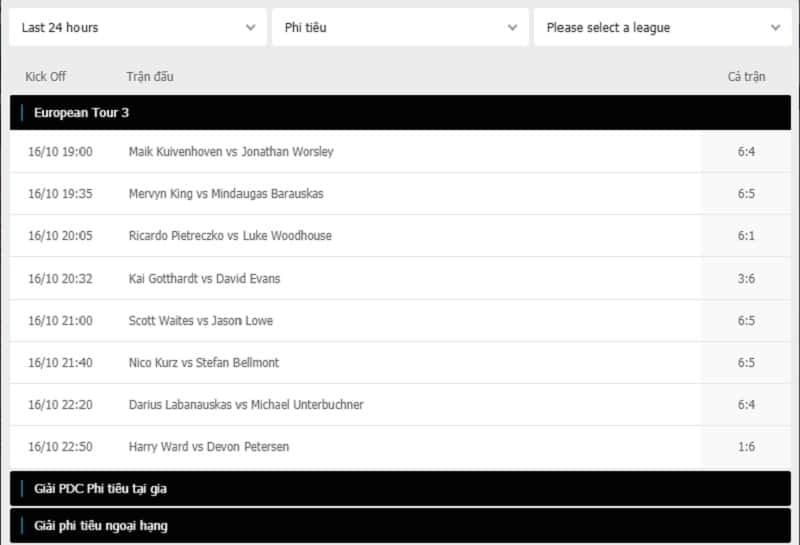
Task: Expand the Giải phi tiêu ngoại hạng section
Action: tap(400, 526)
